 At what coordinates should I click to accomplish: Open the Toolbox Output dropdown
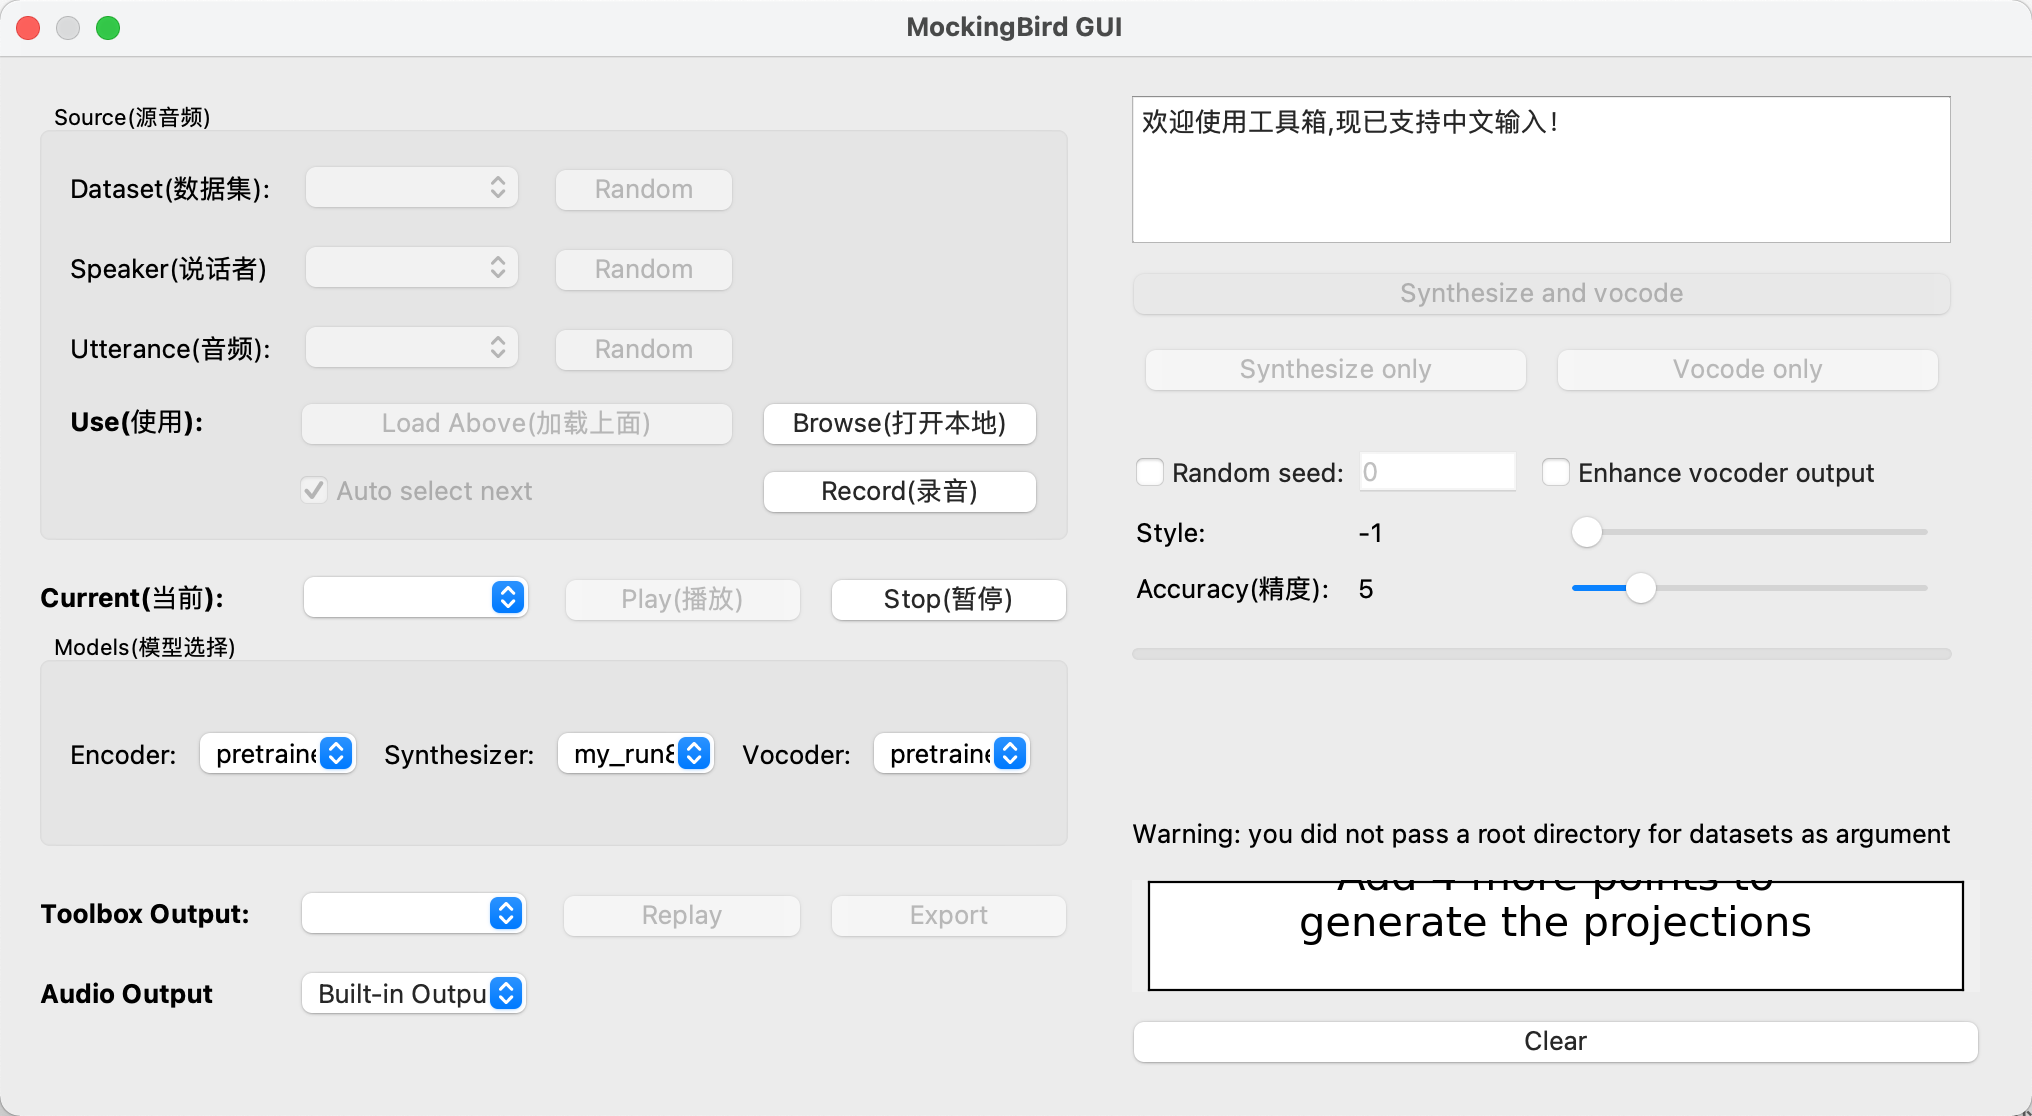tap(413, 913)
